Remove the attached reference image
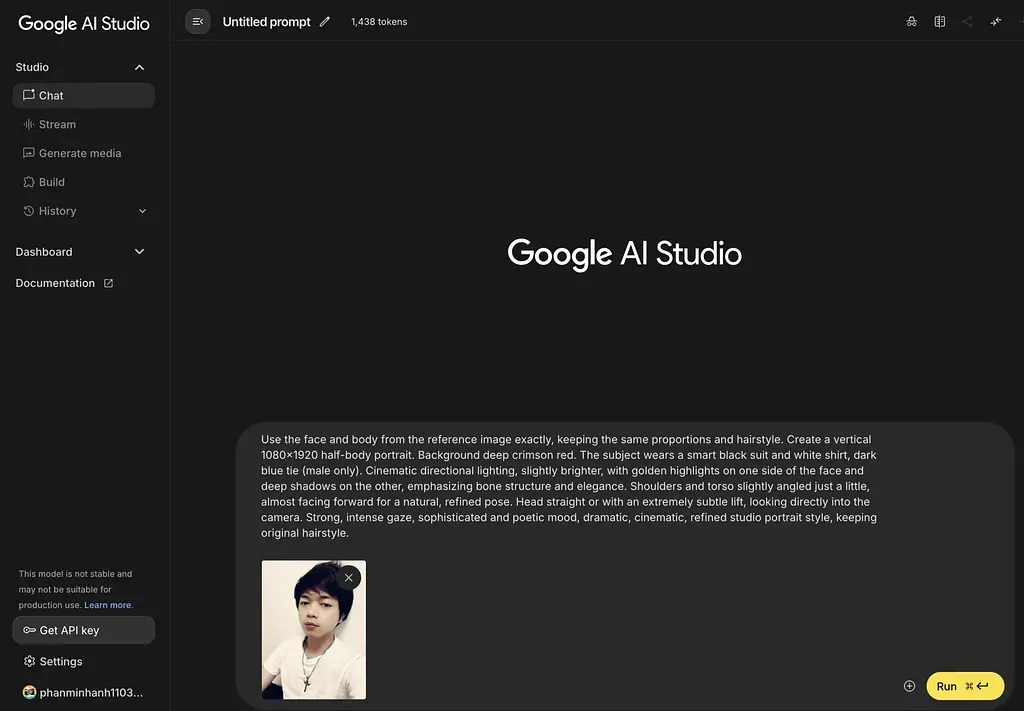Viewport: 1024px width, 711px height. [348, 577]
